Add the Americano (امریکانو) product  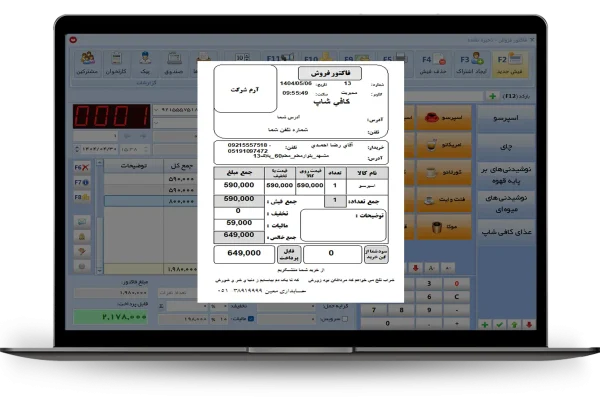pos(444,145)
